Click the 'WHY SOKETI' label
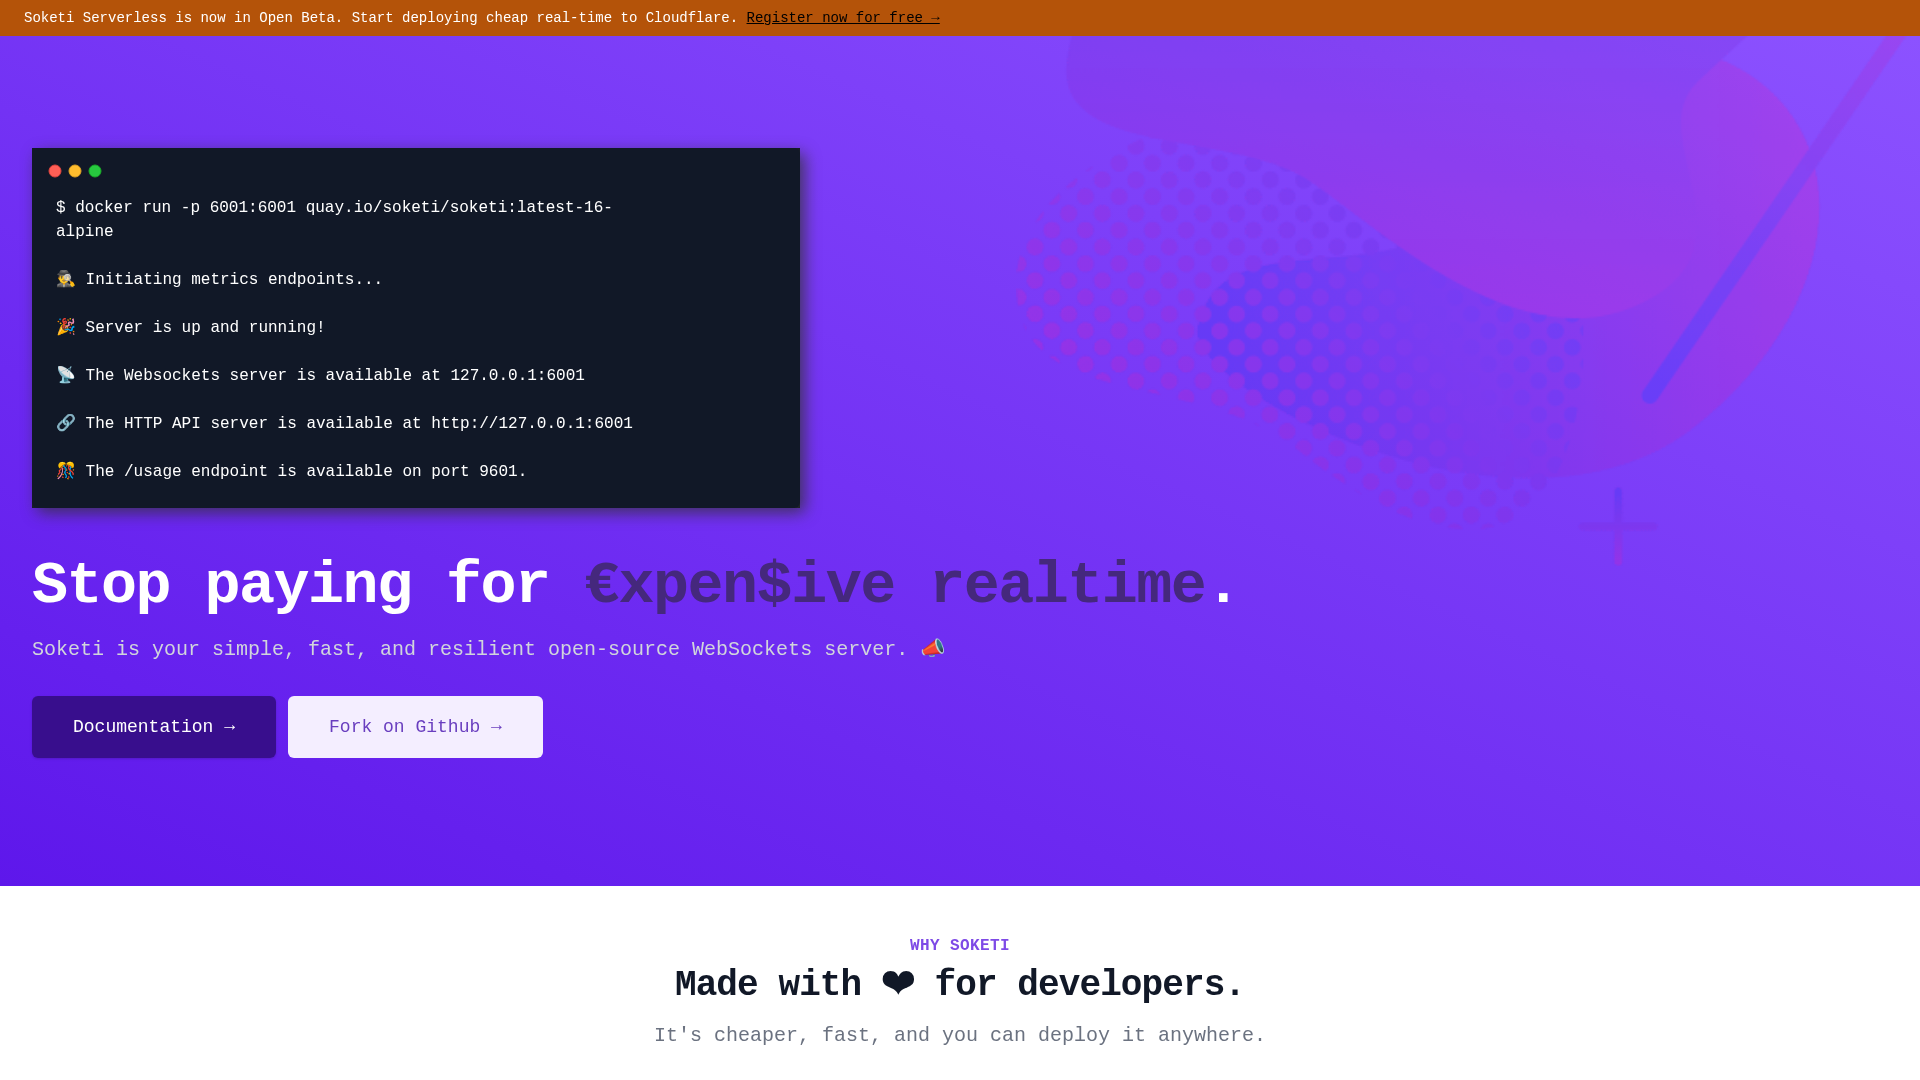 pyautogui.click(x=960, y=945)
